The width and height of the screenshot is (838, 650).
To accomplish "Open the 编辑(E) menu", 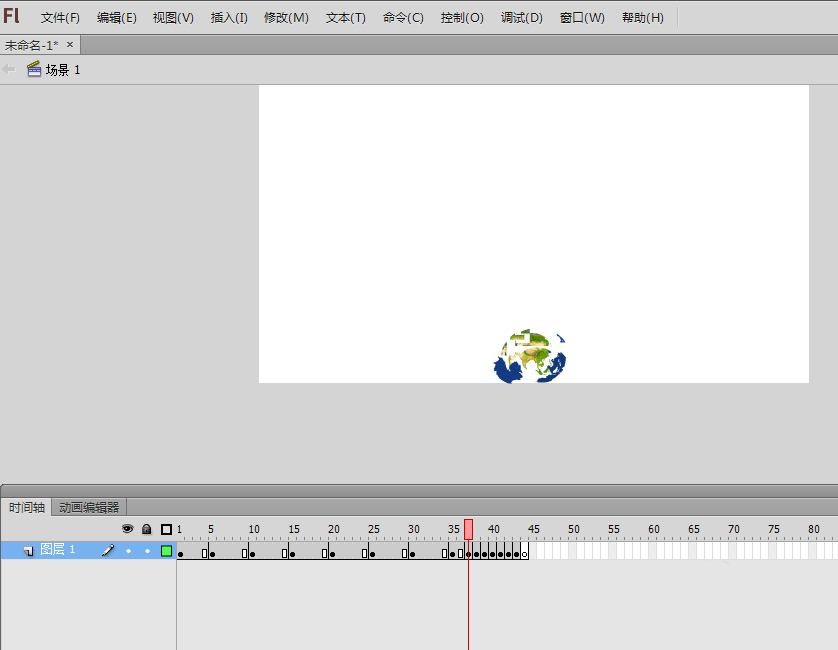I will (x=117, y=18).
